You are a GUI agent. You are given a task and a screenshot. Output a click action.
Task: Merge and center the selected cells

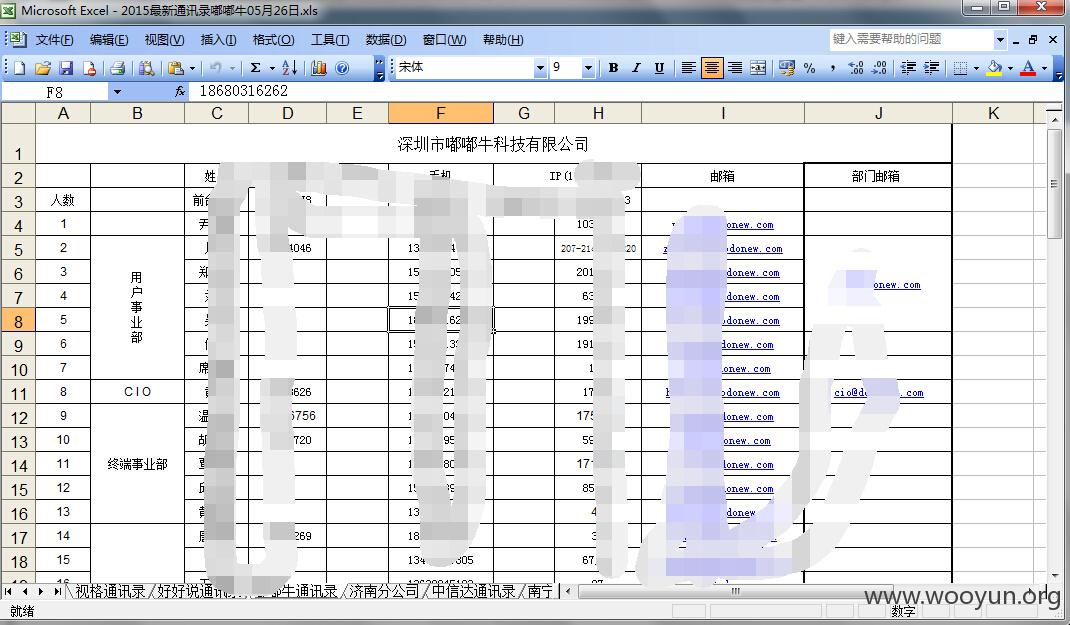(758, 68)
